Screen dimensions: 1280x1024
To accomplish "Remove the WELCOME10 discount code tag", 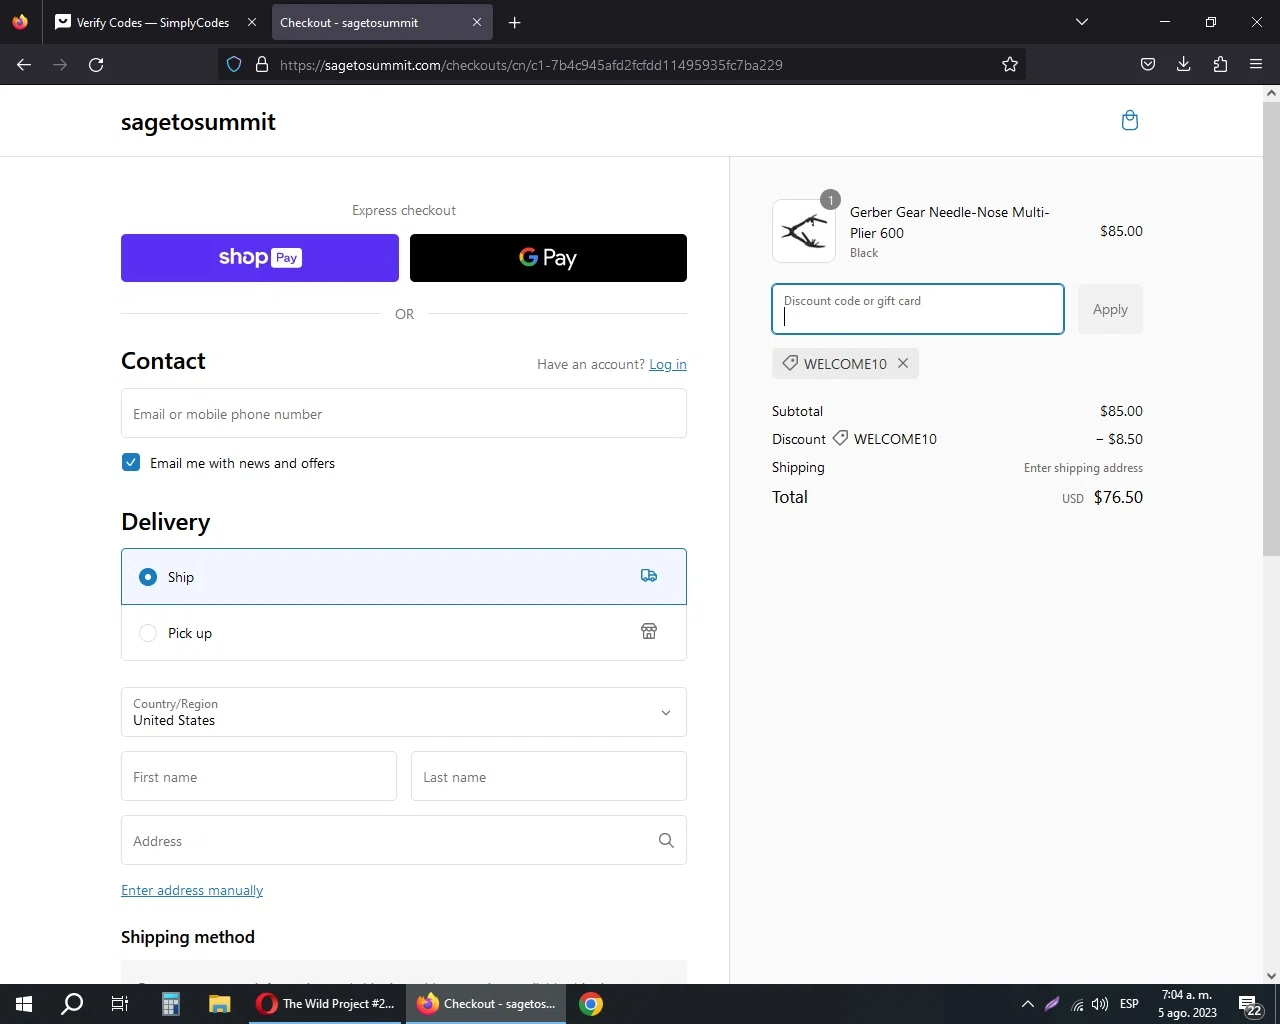I will coord(903,363).
